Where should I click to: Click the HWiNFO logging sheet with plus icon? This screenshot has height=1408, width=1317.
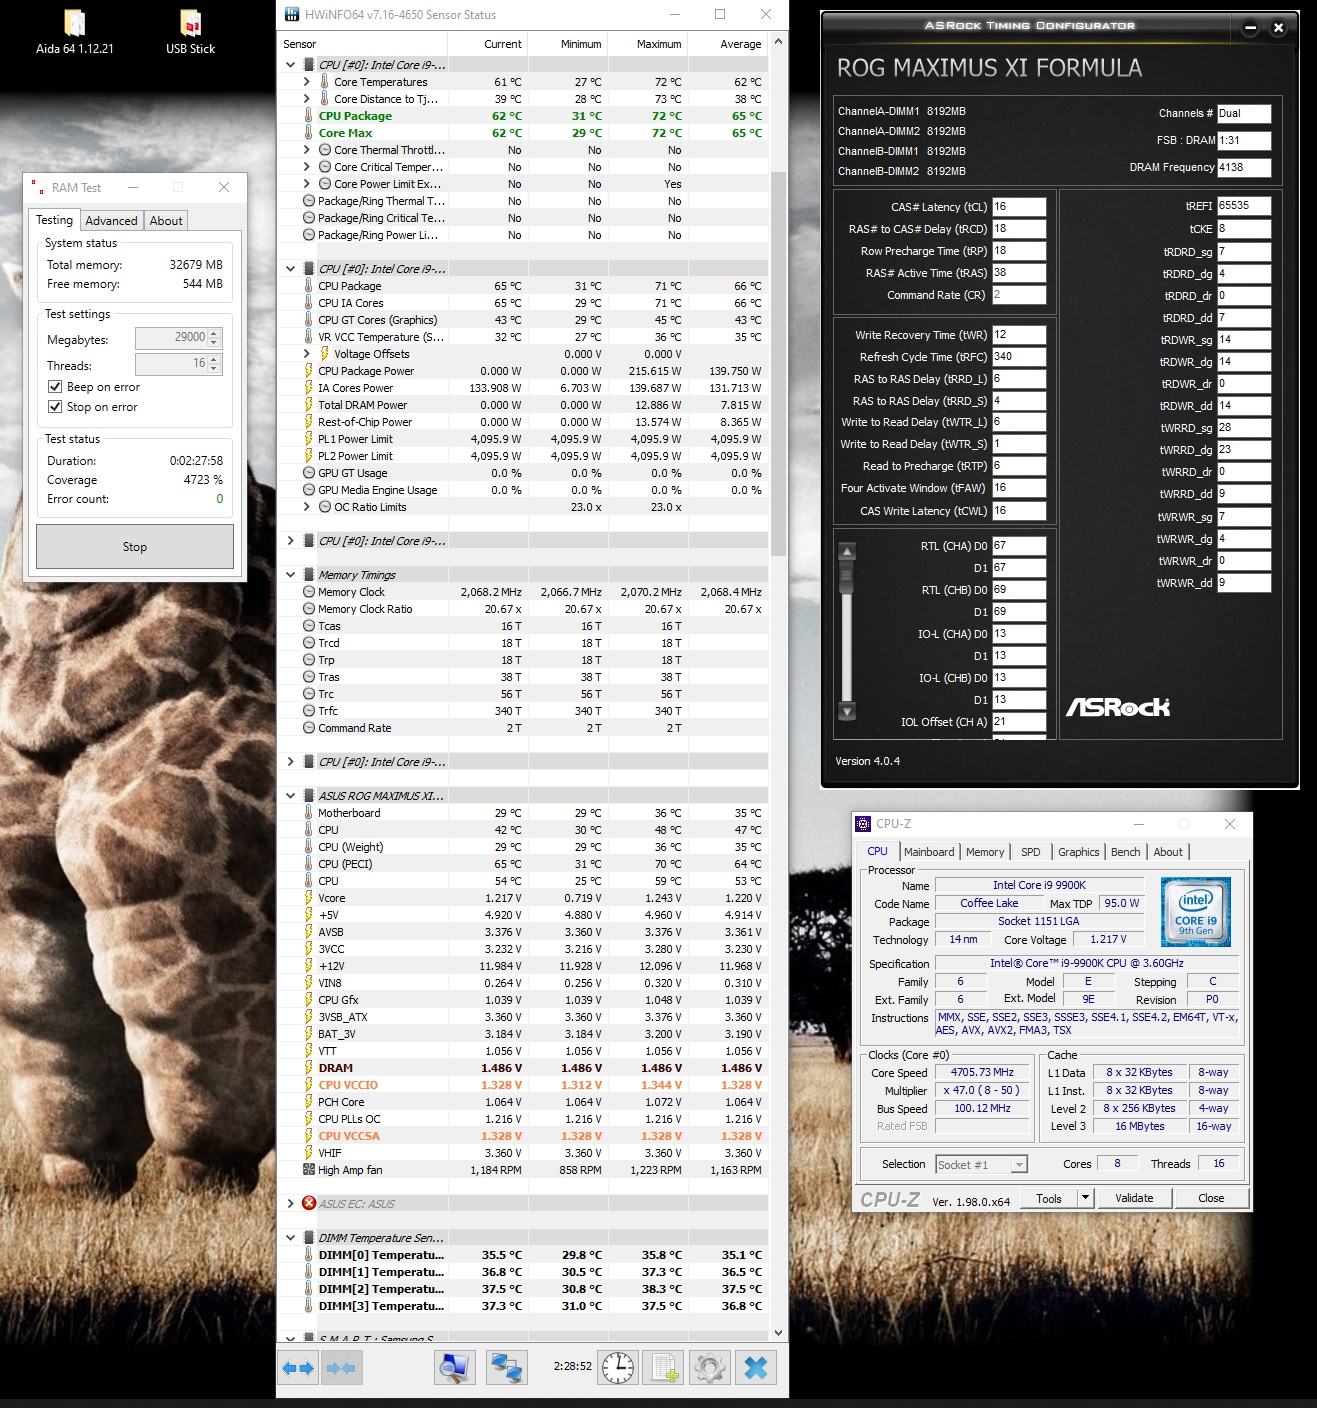click(663, 1368)
